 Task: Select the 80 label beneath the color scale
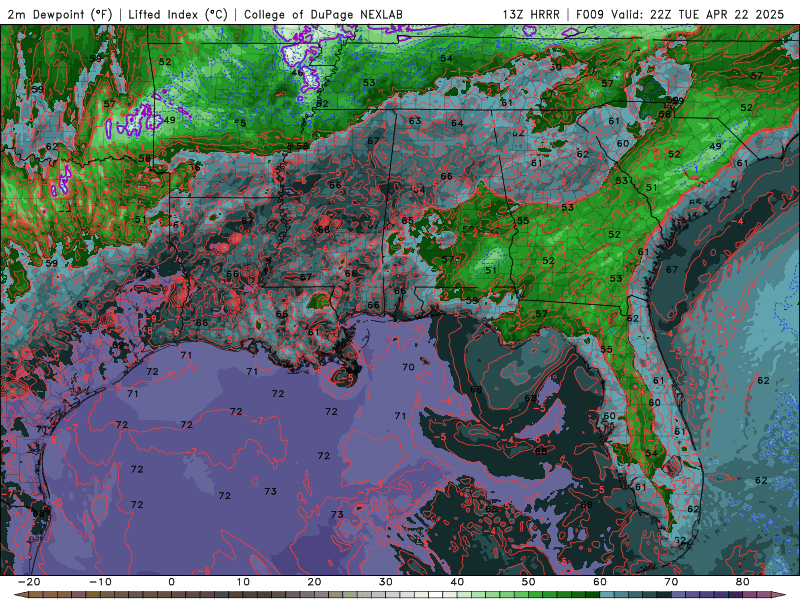(743, 582)
